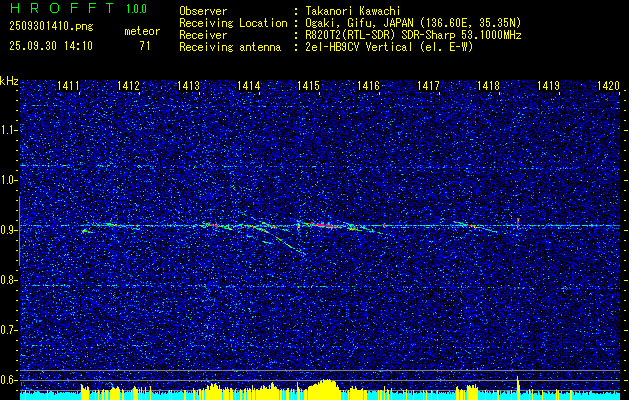Image resolution: width=629 pixels, height=400 pixels.
Task: Click the observer name Takanori Kawachi
Action: click(351, 11)
